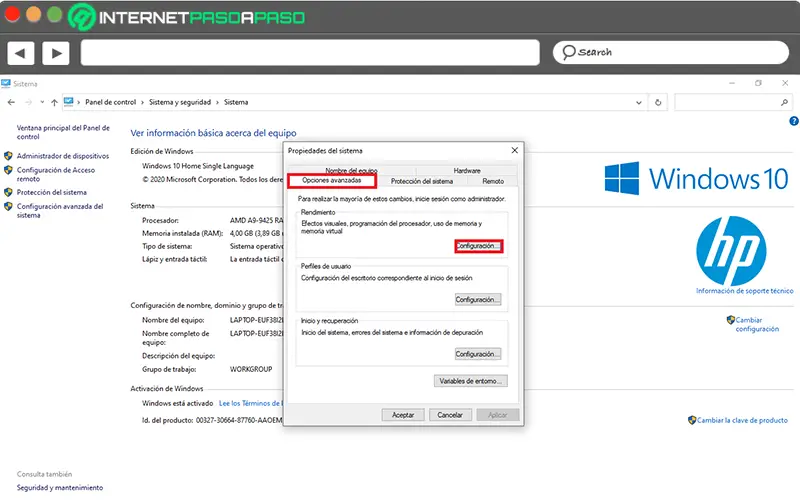Open Perfiles de usuario Configuración button
The width and height of the screenshot is (800, 500).
click(478, 299)
